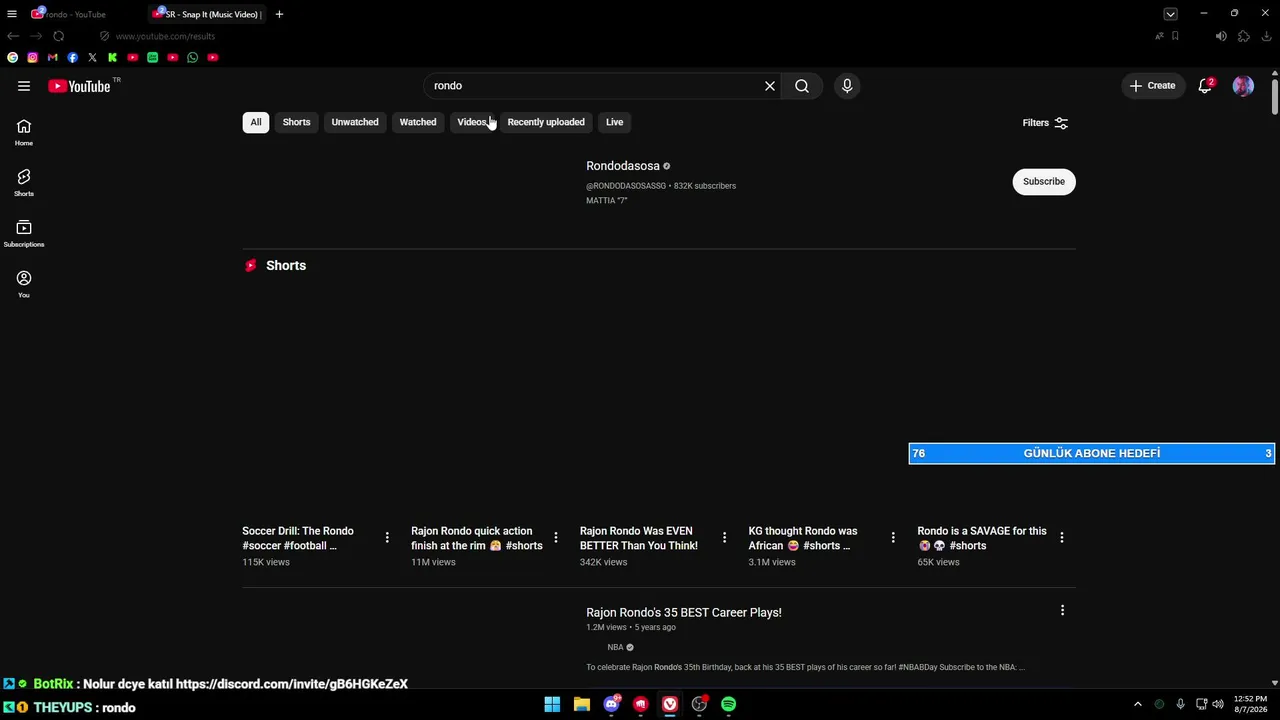Go to the YouTube logo home page
The height and width of the screenshot is (720, 1280).
[79, 86]
